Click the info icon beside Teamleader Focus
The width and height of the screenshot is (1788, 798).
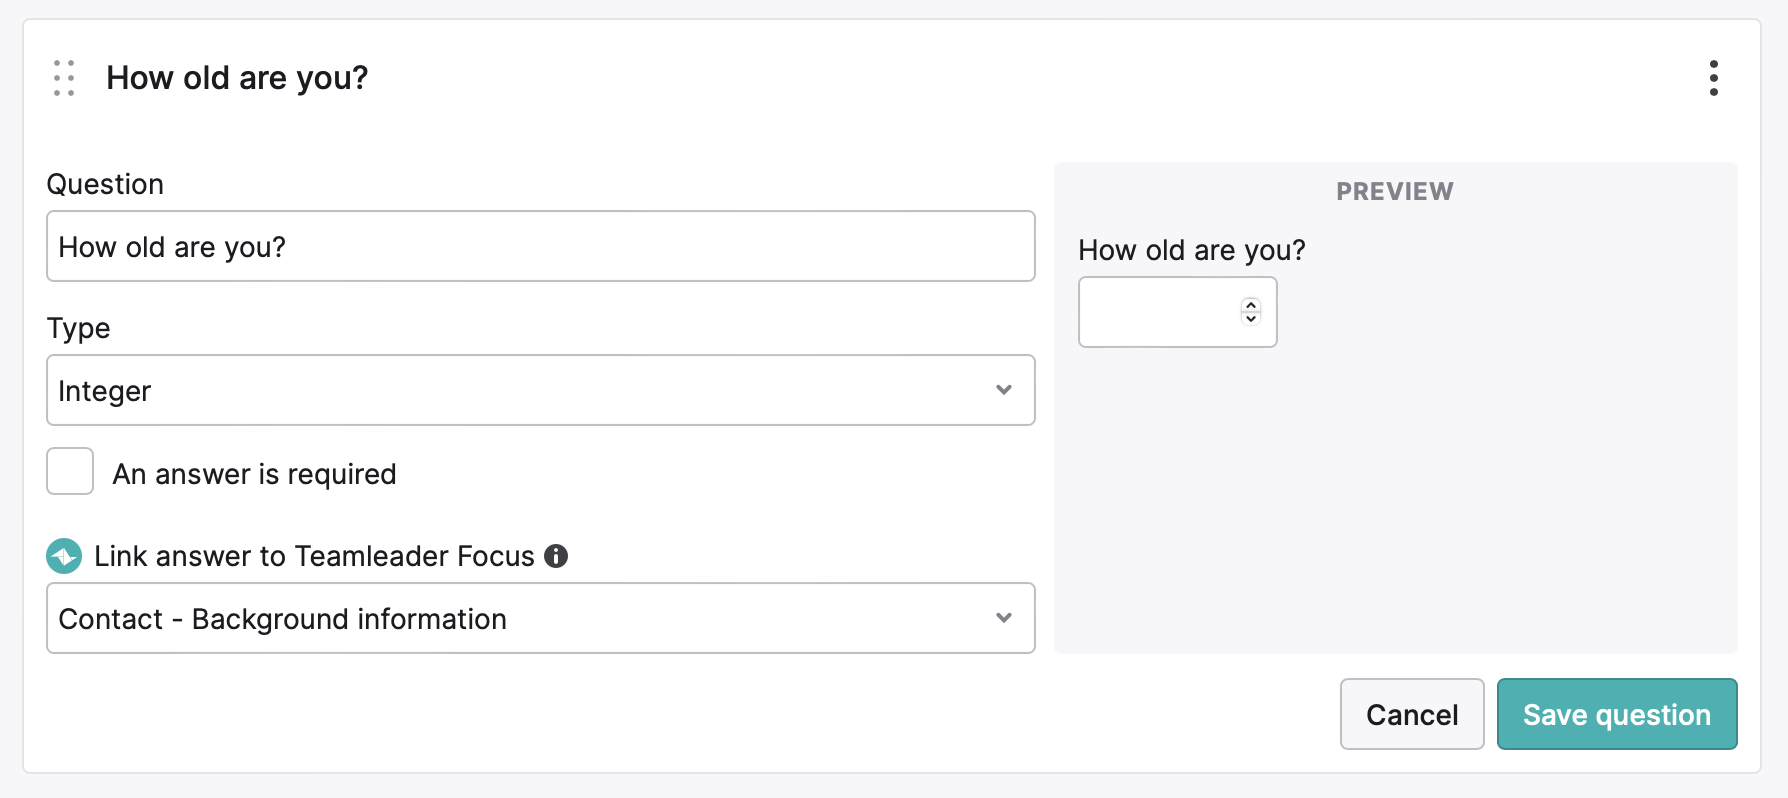coord(556,556)
